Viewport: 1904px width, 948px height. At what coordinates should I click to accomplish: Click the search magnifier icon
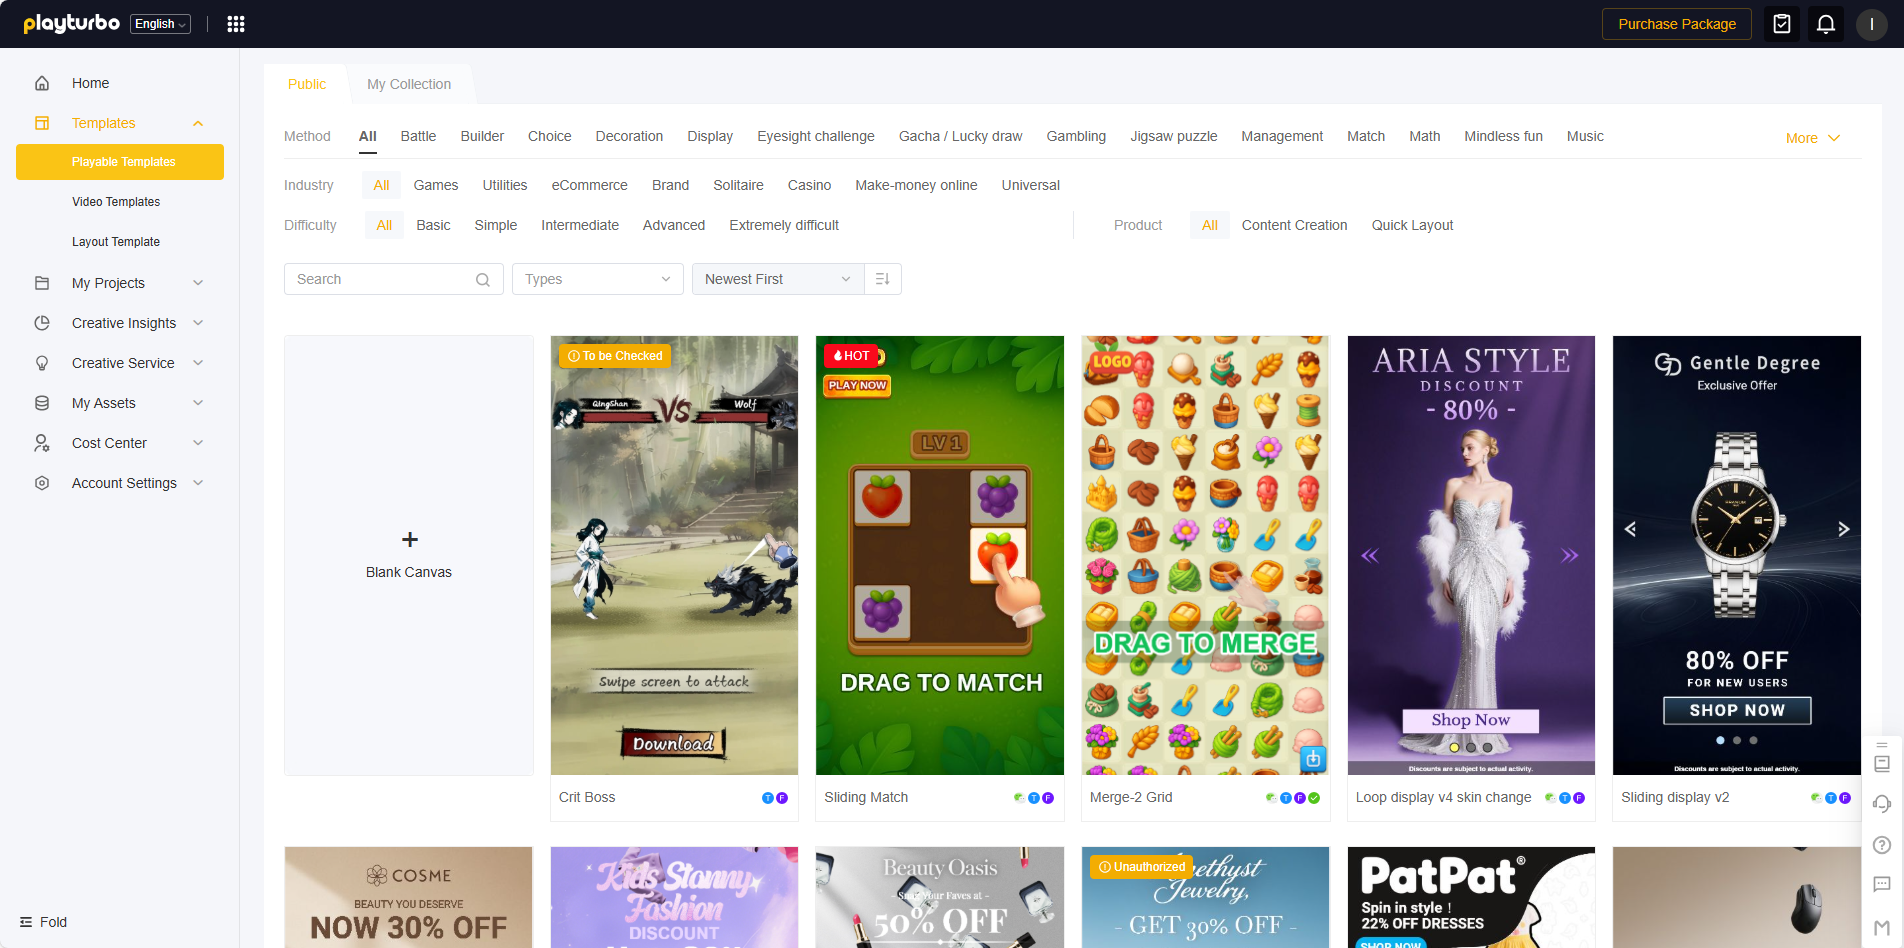[x=483, y=280]
